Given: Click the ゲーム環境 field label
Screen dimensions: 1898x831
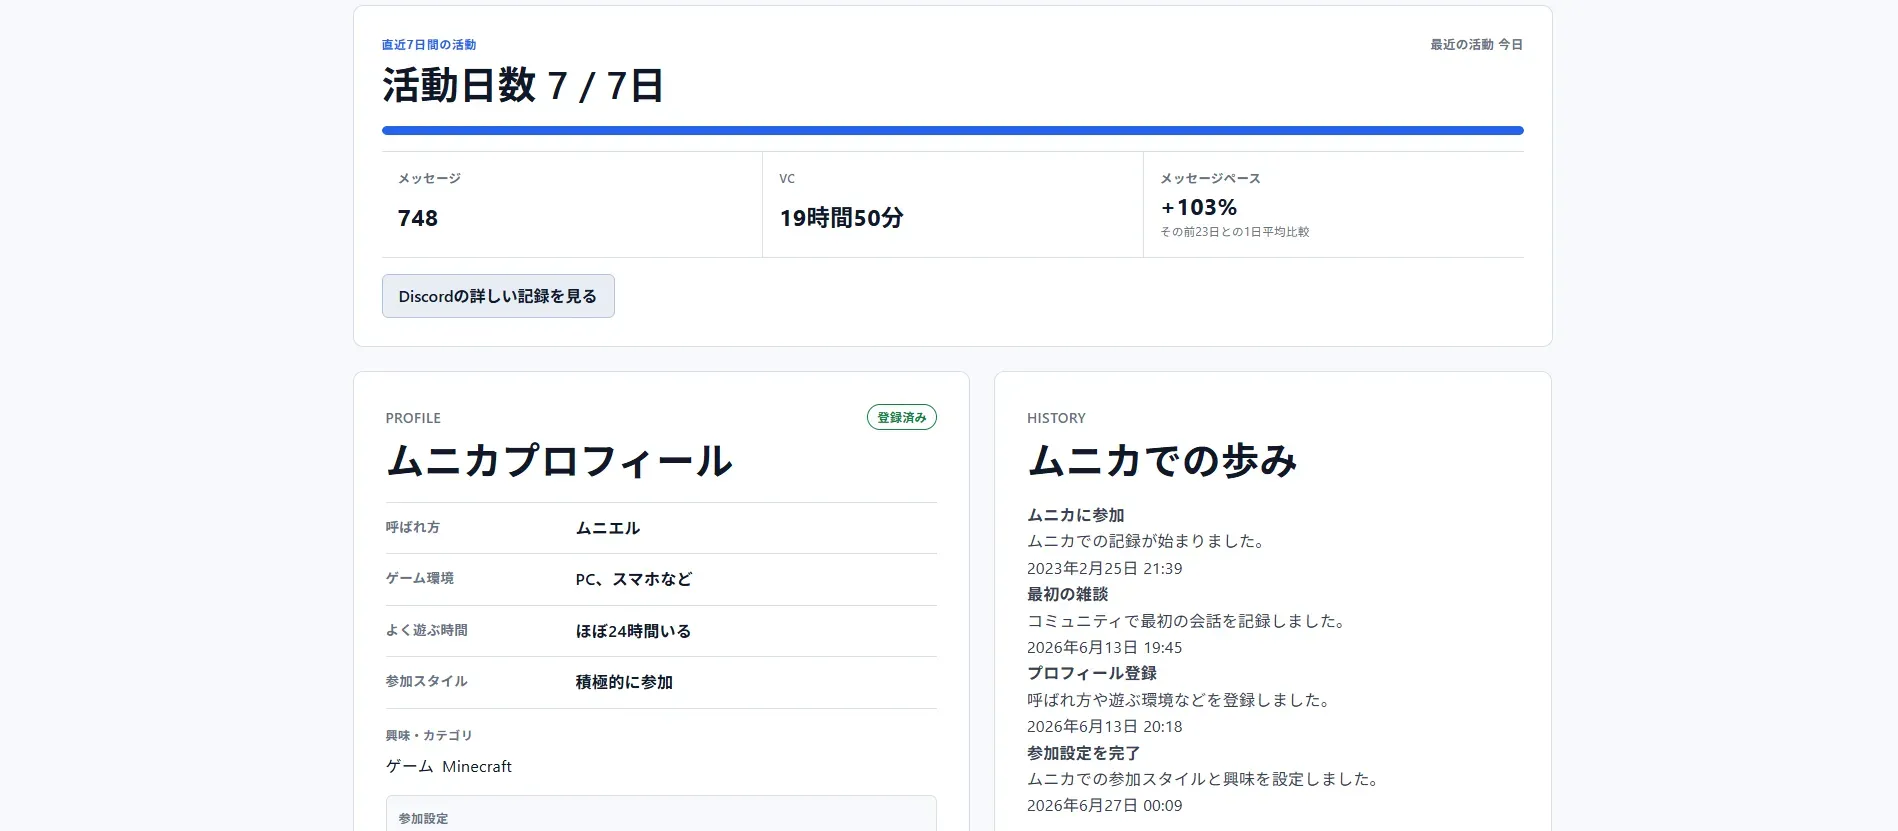Looking at the screenshot, I should click(x=420, y=578).
